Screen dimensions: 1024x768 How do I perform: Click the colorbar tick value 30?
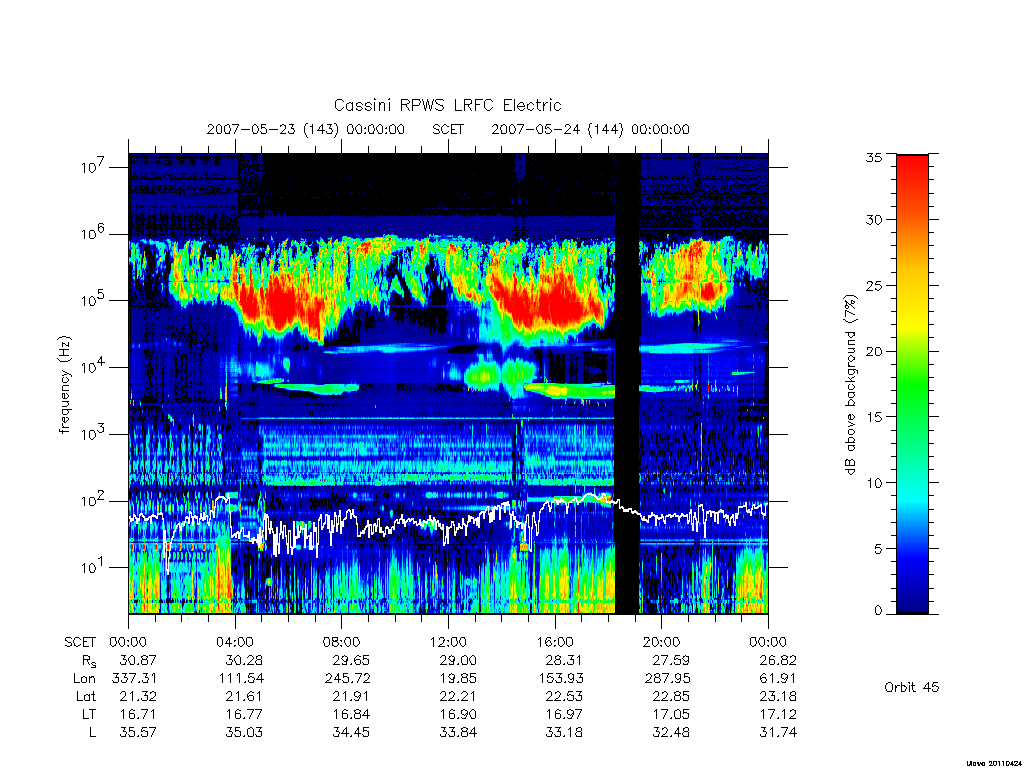tap(873, 220)
